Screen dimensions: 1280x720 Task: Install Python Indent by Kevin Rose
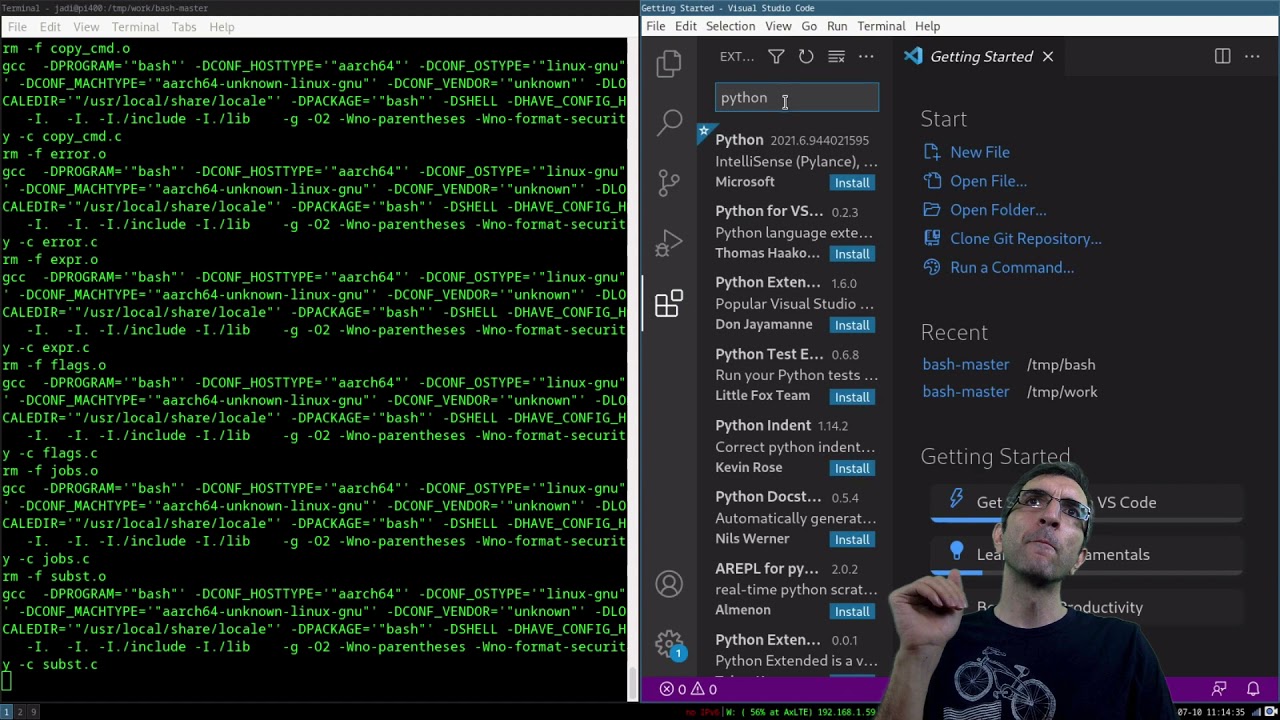[852, 468]
